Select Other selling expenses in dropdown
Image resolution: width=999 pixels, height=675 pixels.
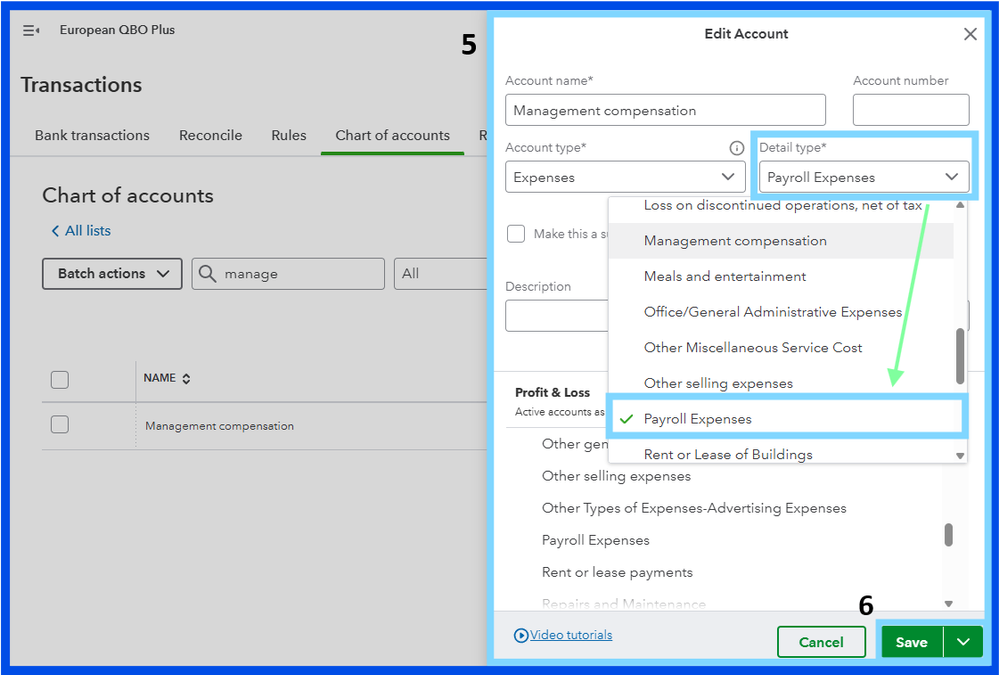[781, 384]
